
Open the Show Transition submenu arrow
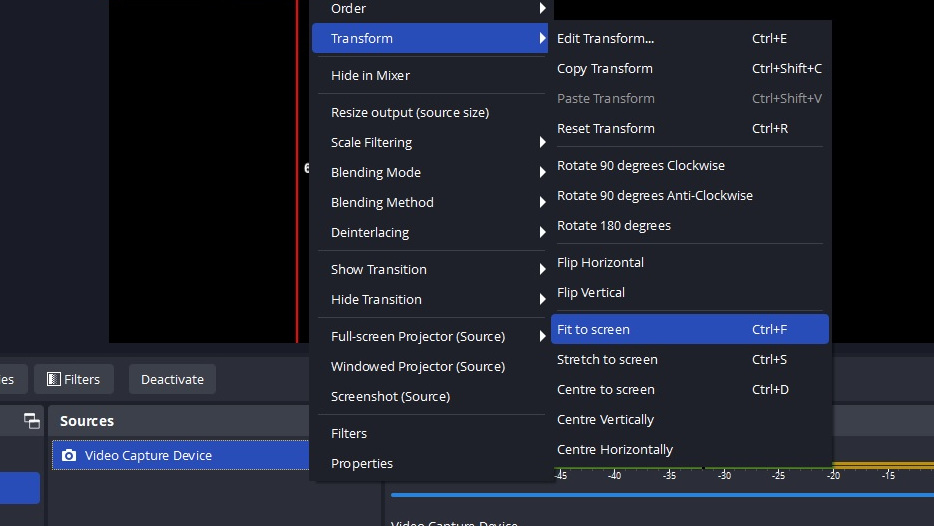(x=542, y=269)
